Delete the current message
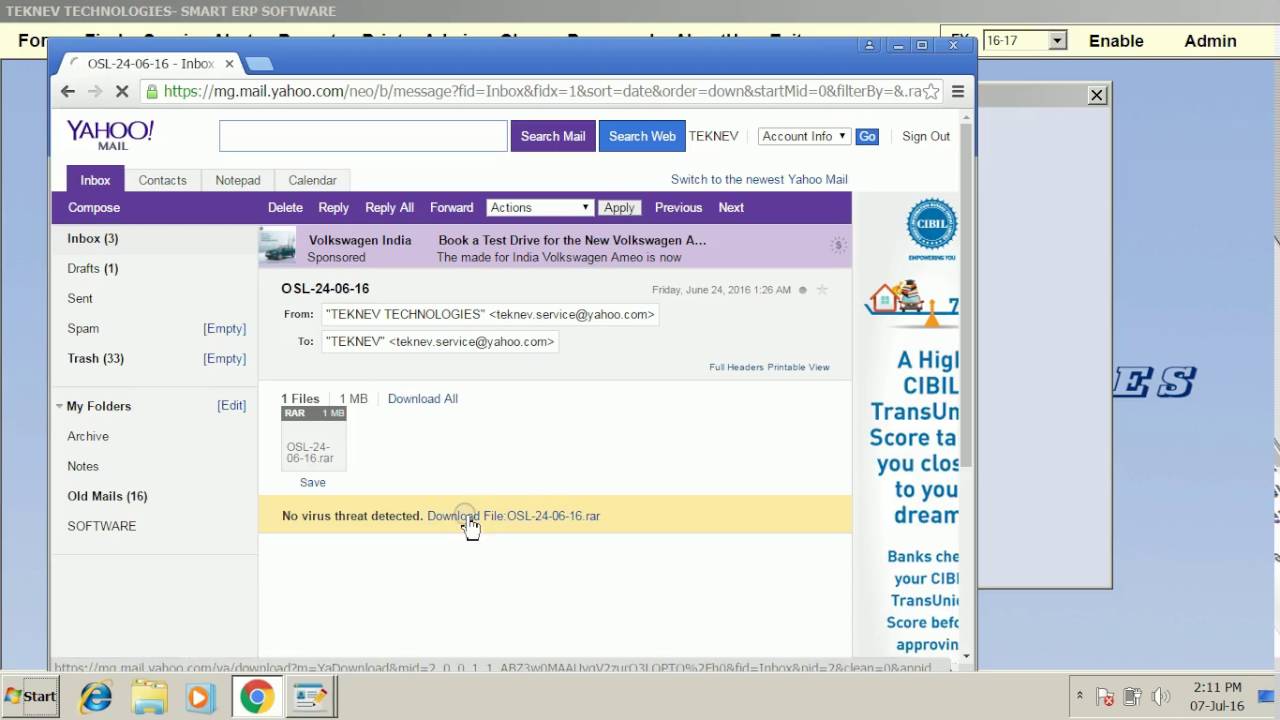This screenshot has width=1280, height=720. (285, 207)
